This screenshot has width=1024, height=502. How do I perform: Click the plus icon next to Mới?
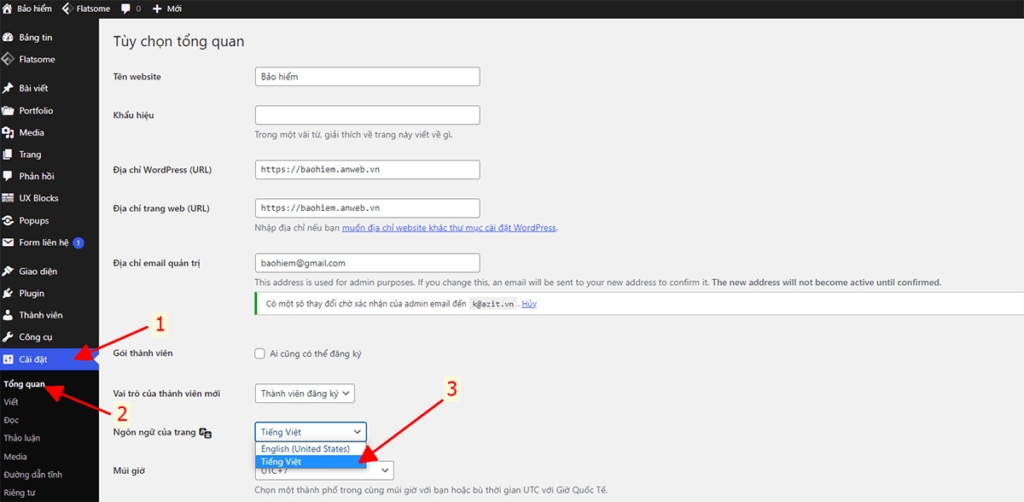point(157,9)
